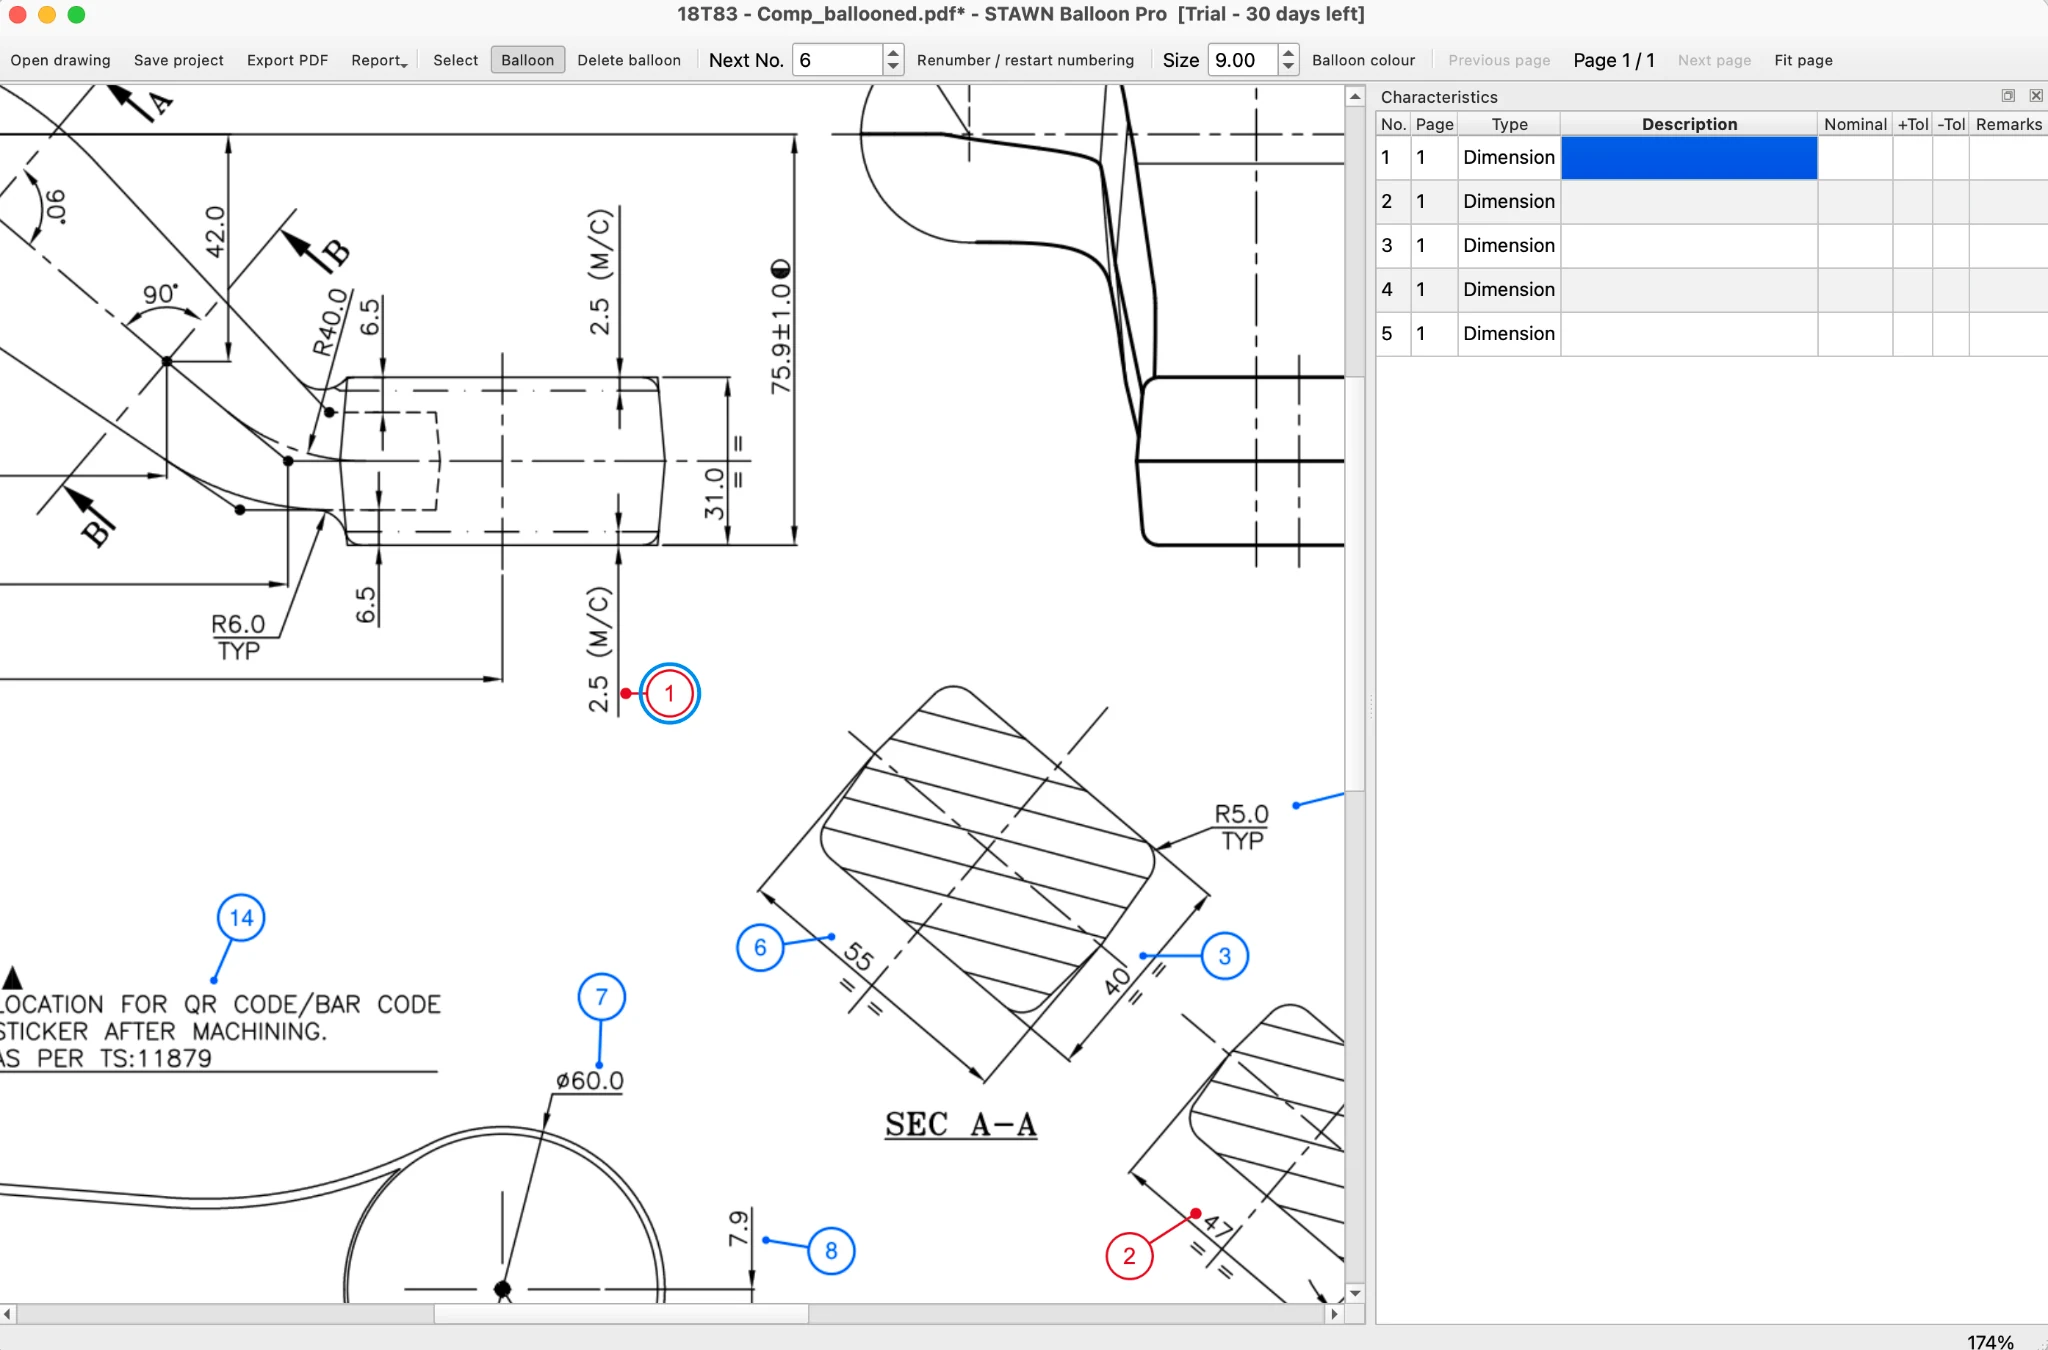Click balloon number 1 on the drawing
The height and width of the screenshot is (1350, 2048).
click(x=669, y=693)
